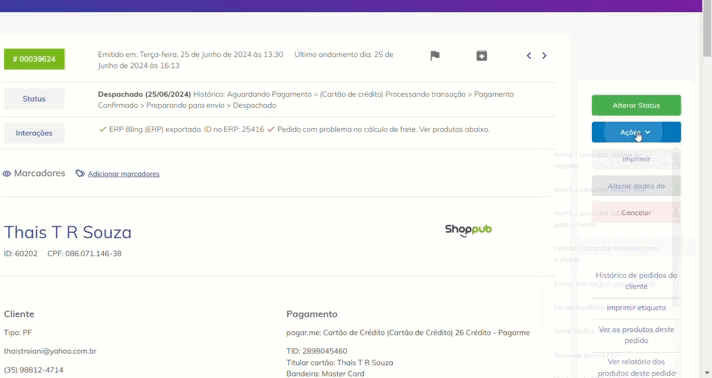The image size is (712, 378).
Task: Click the ERP Bling (ERP) exportado interaction
Action: click(x=181, y=129)
